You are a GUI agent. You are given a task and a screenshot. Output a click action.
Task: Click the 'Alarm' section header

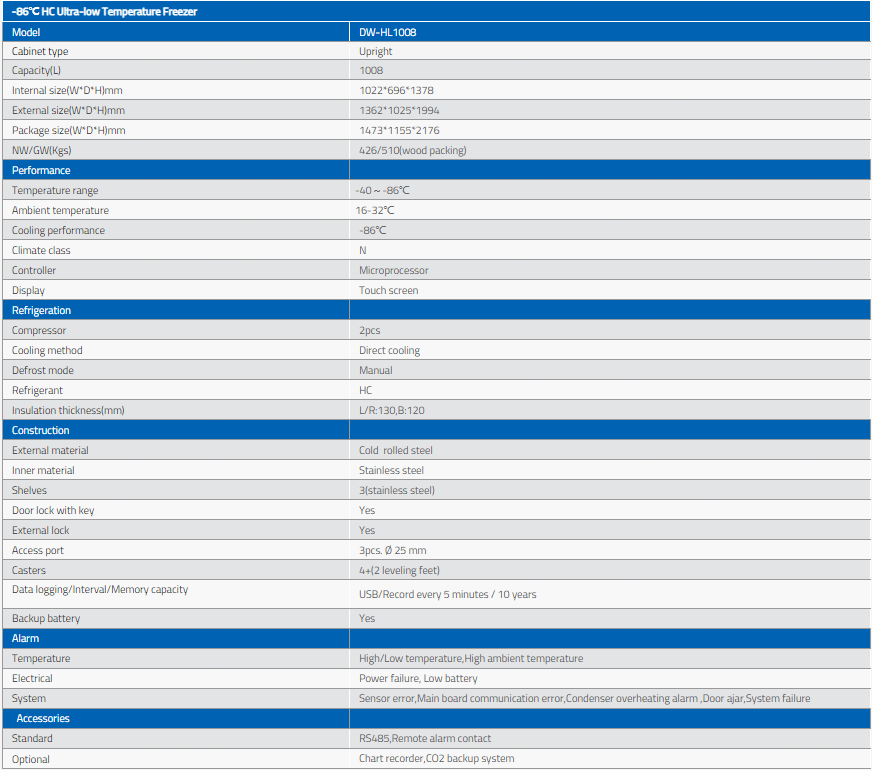click(x=25, y=638)
